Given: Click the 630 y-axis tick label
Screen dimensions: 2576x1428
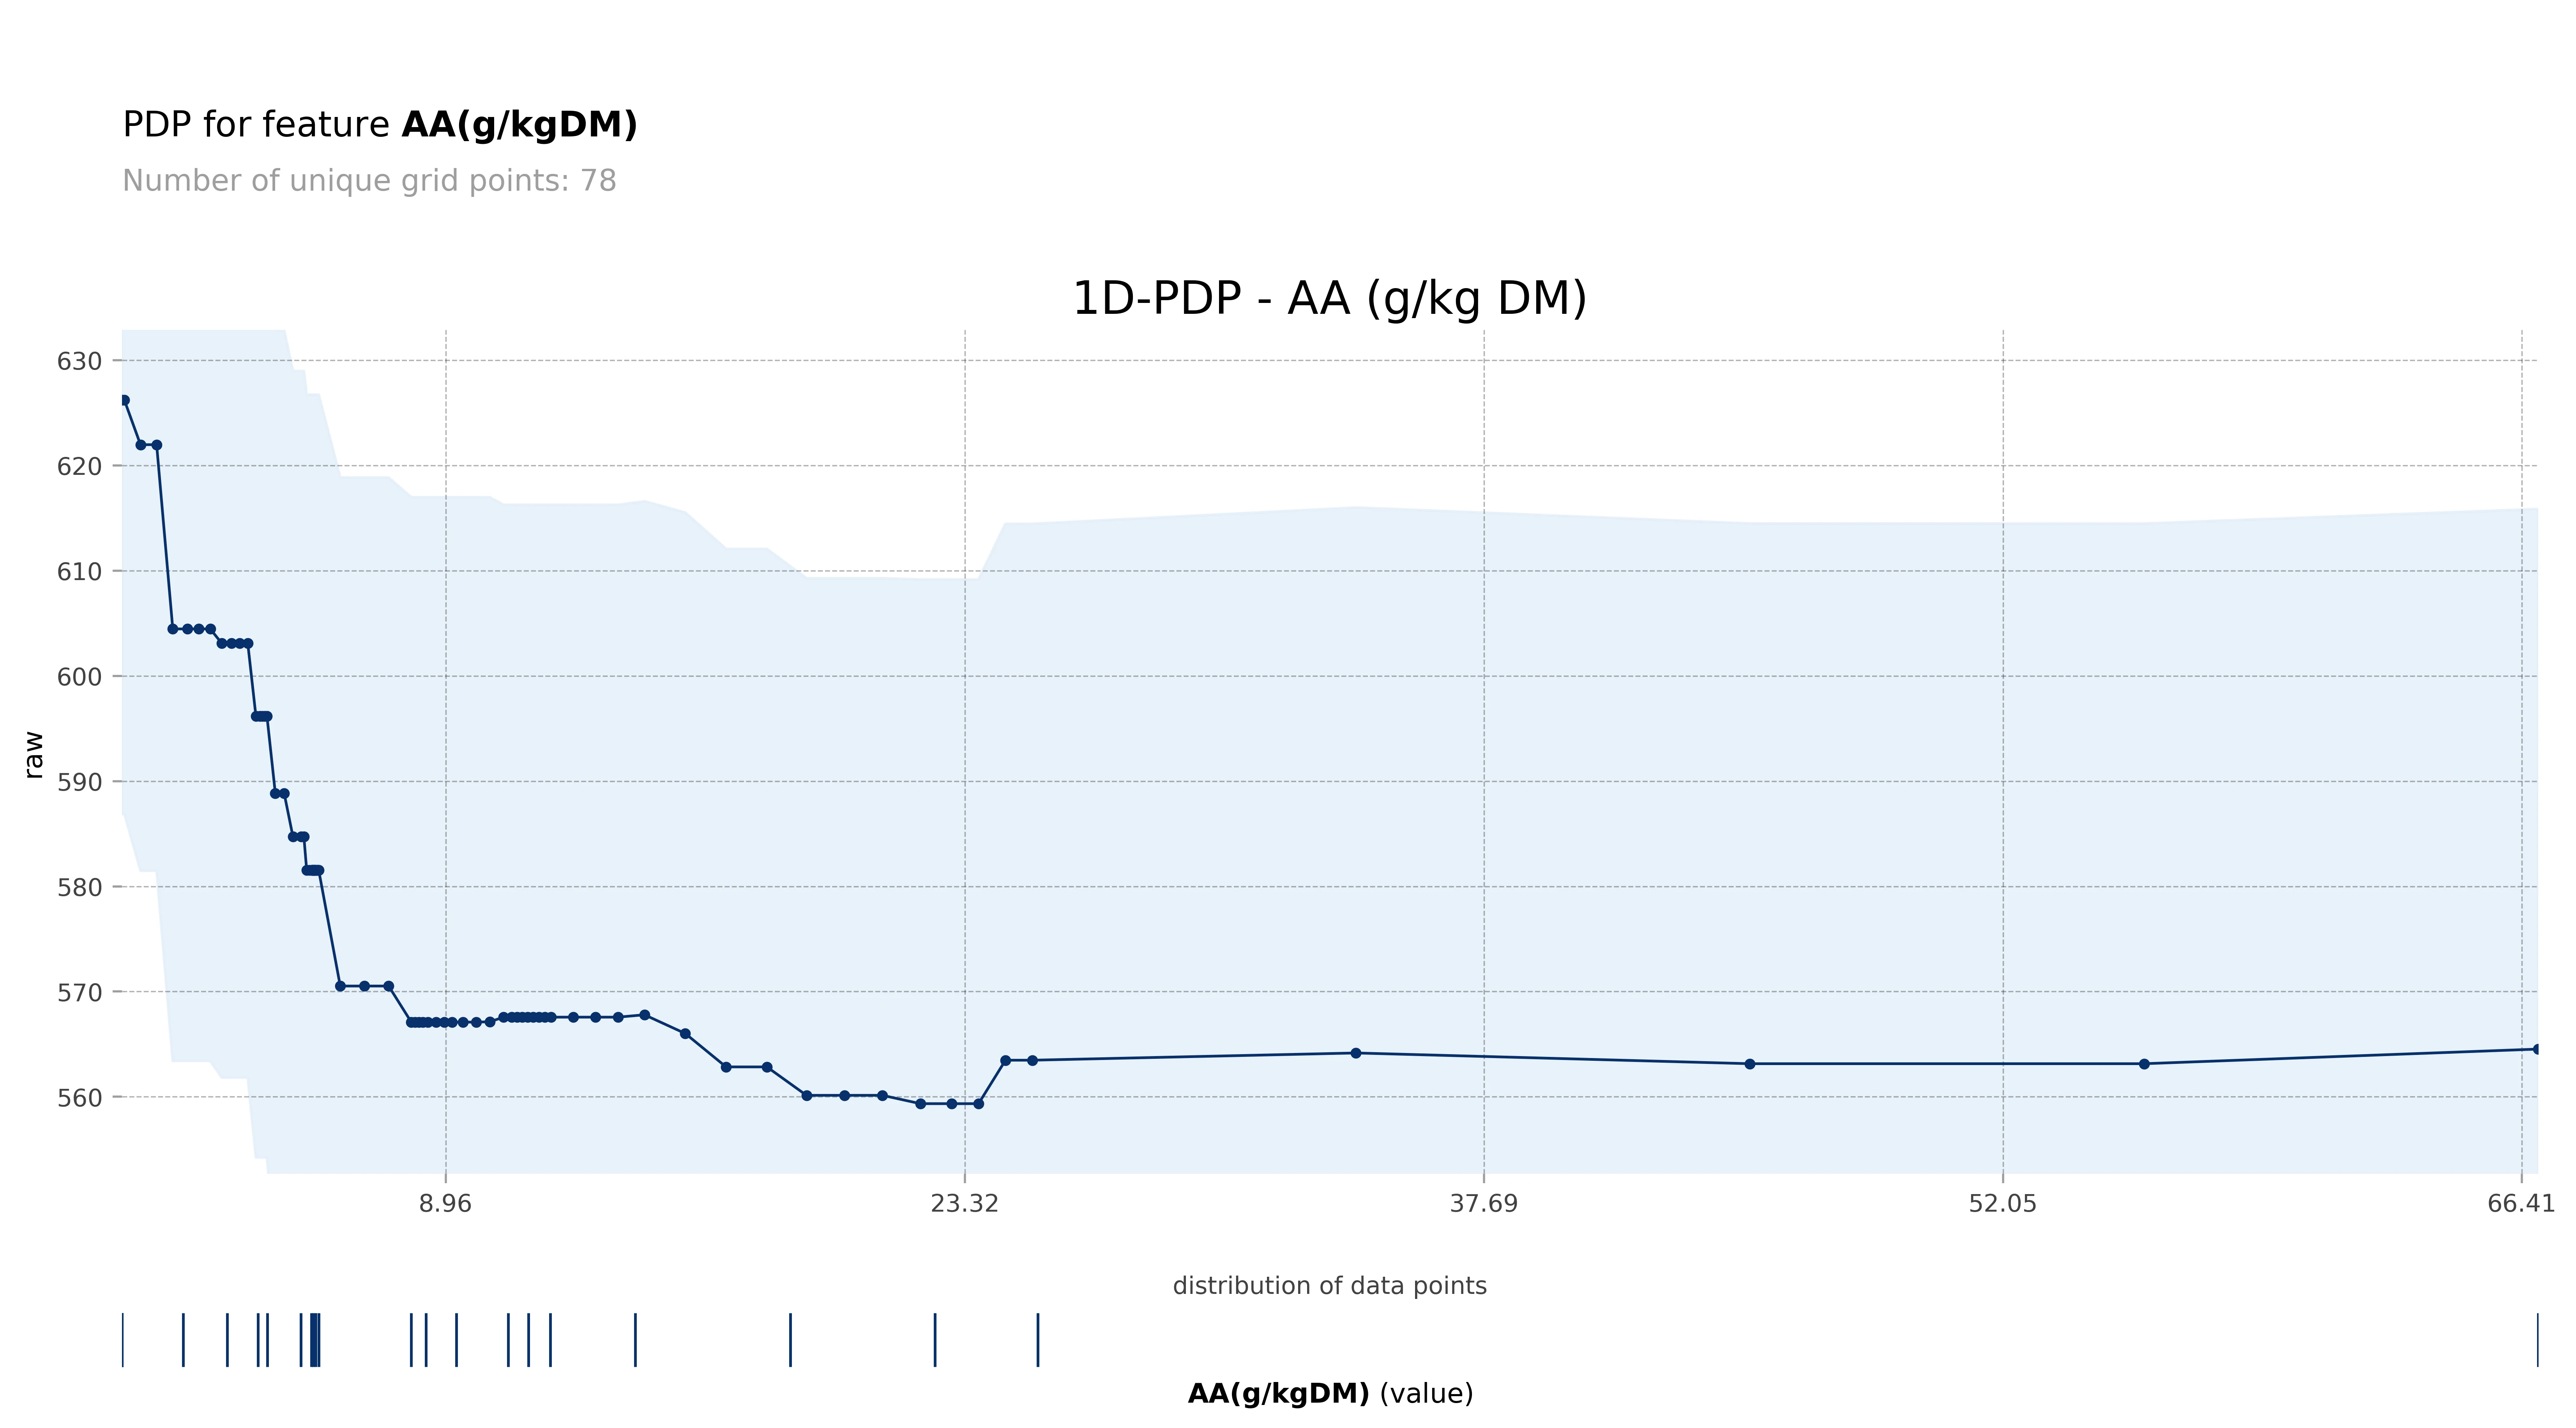Looking at the screenshot, I should coord(79,361).
